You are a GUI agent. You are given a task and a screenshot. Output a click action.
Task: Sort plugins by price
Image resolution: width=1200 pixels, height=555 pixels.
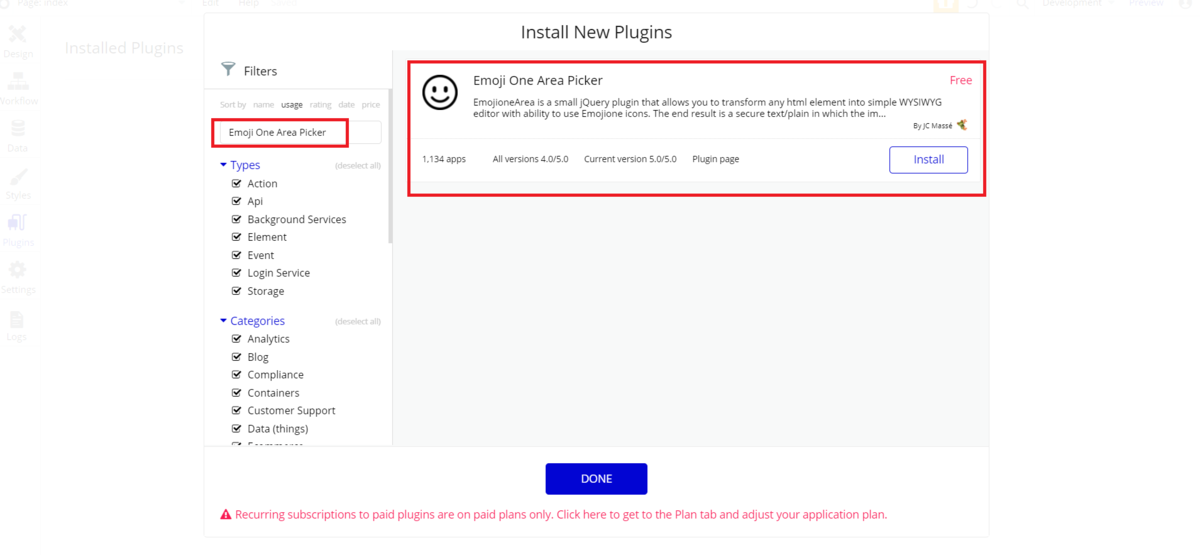pyautogui.click(x=371, y=104)
